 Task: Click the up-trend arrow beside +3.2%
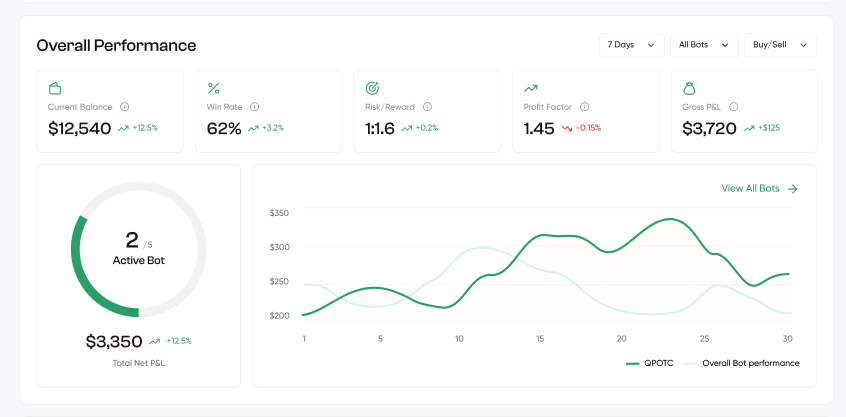click(x=254, y=128)
